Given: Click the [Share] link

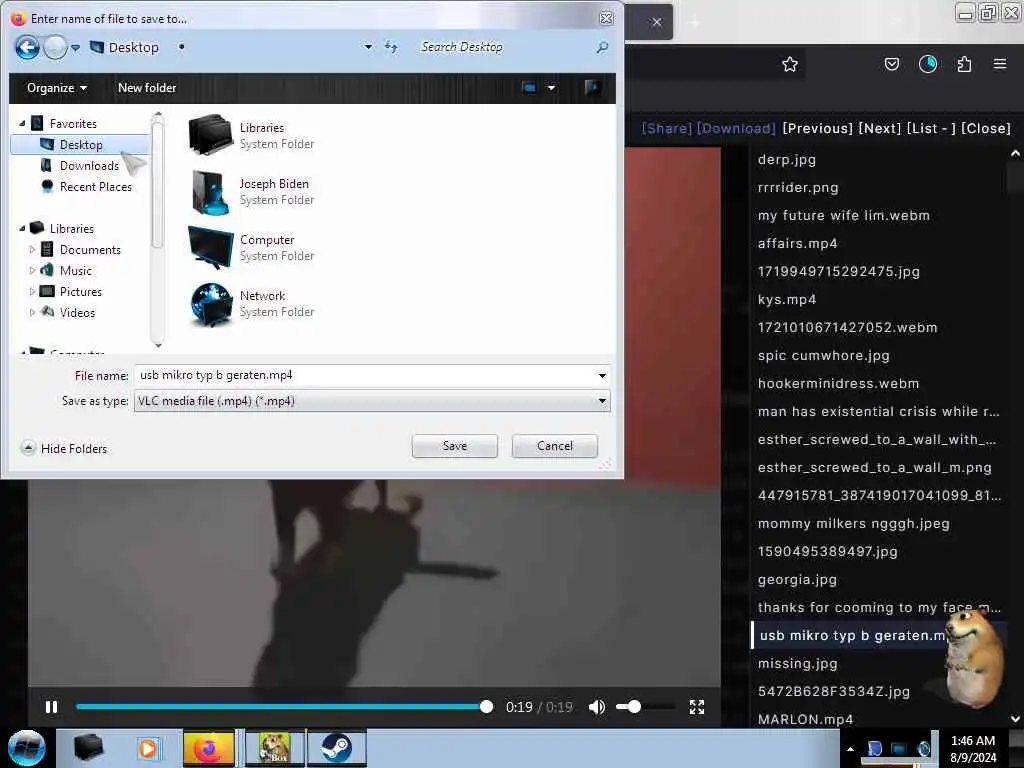Looking at the screenshot, I should pyautogui.click(x=667, y=128).
